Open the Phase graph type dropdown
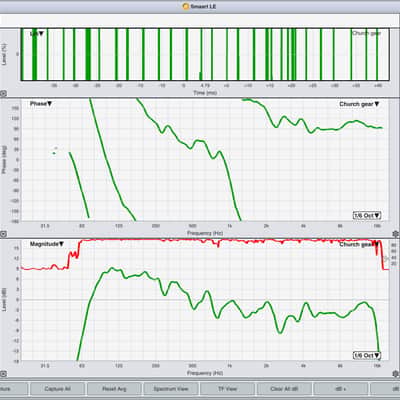The image size is (400, 400). click(41, 104)
